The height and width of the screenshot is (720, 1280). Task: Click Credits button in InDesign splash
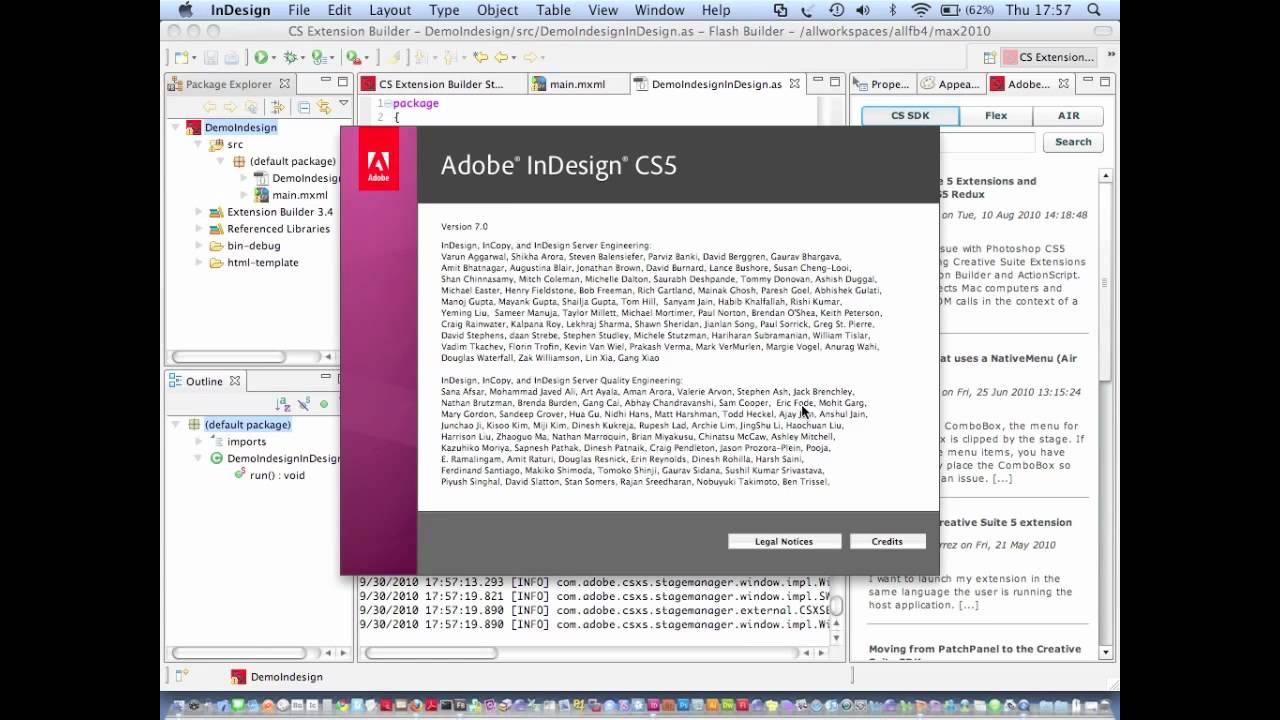(x=887, y=541)
